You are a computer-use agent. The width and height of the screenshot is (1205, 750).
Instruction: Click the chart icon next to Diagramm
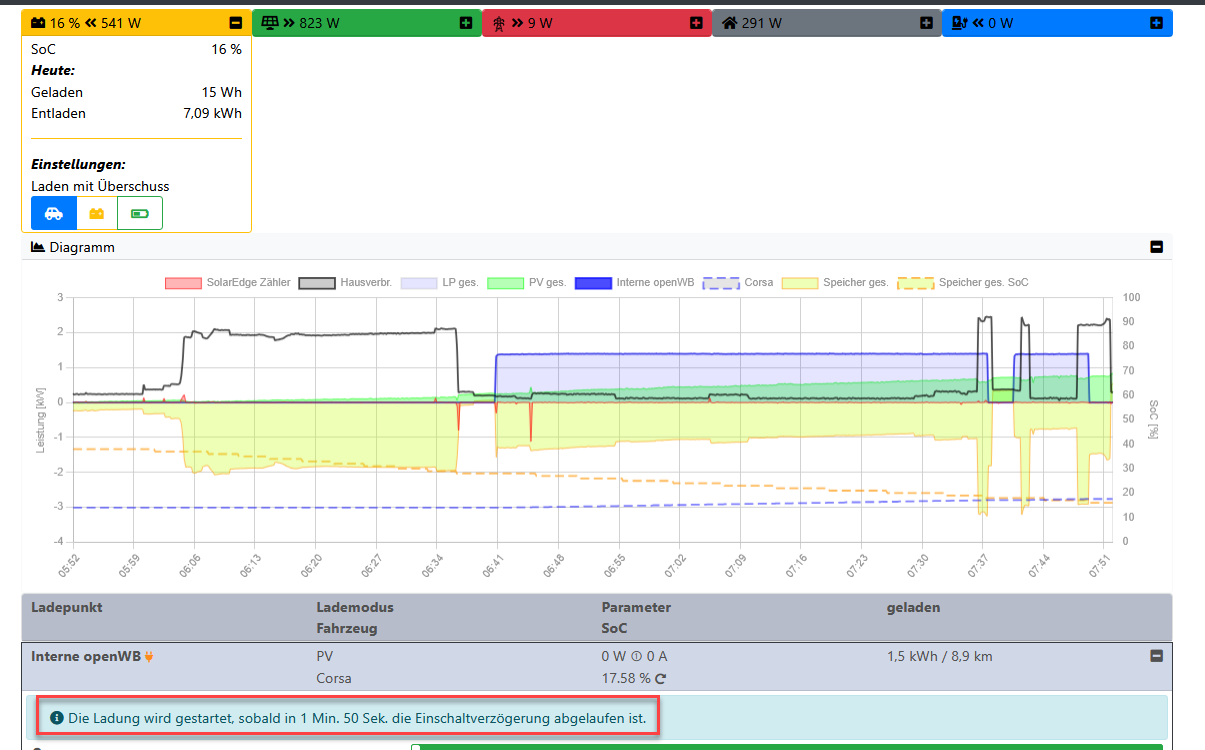click(x=38, y=247)
